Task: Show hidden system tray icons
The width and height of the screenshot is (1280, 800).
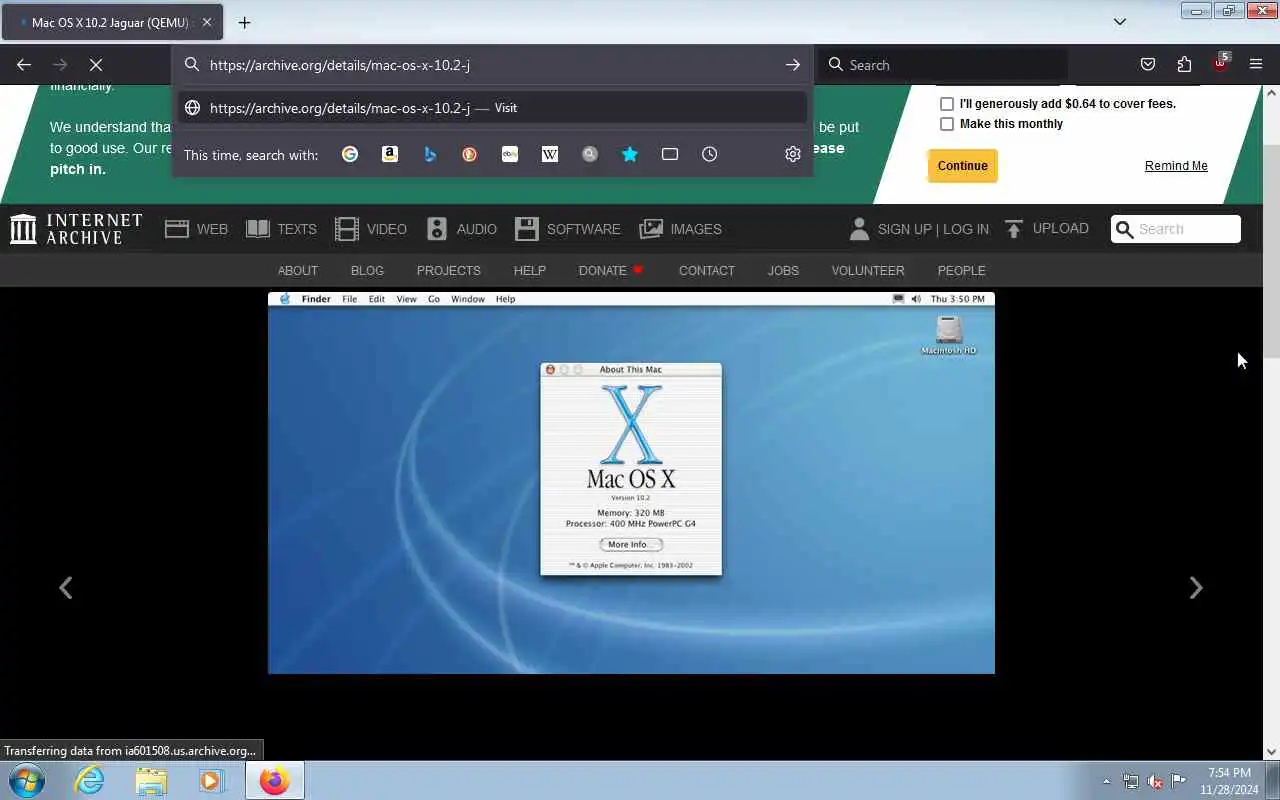Action: 1106,781
